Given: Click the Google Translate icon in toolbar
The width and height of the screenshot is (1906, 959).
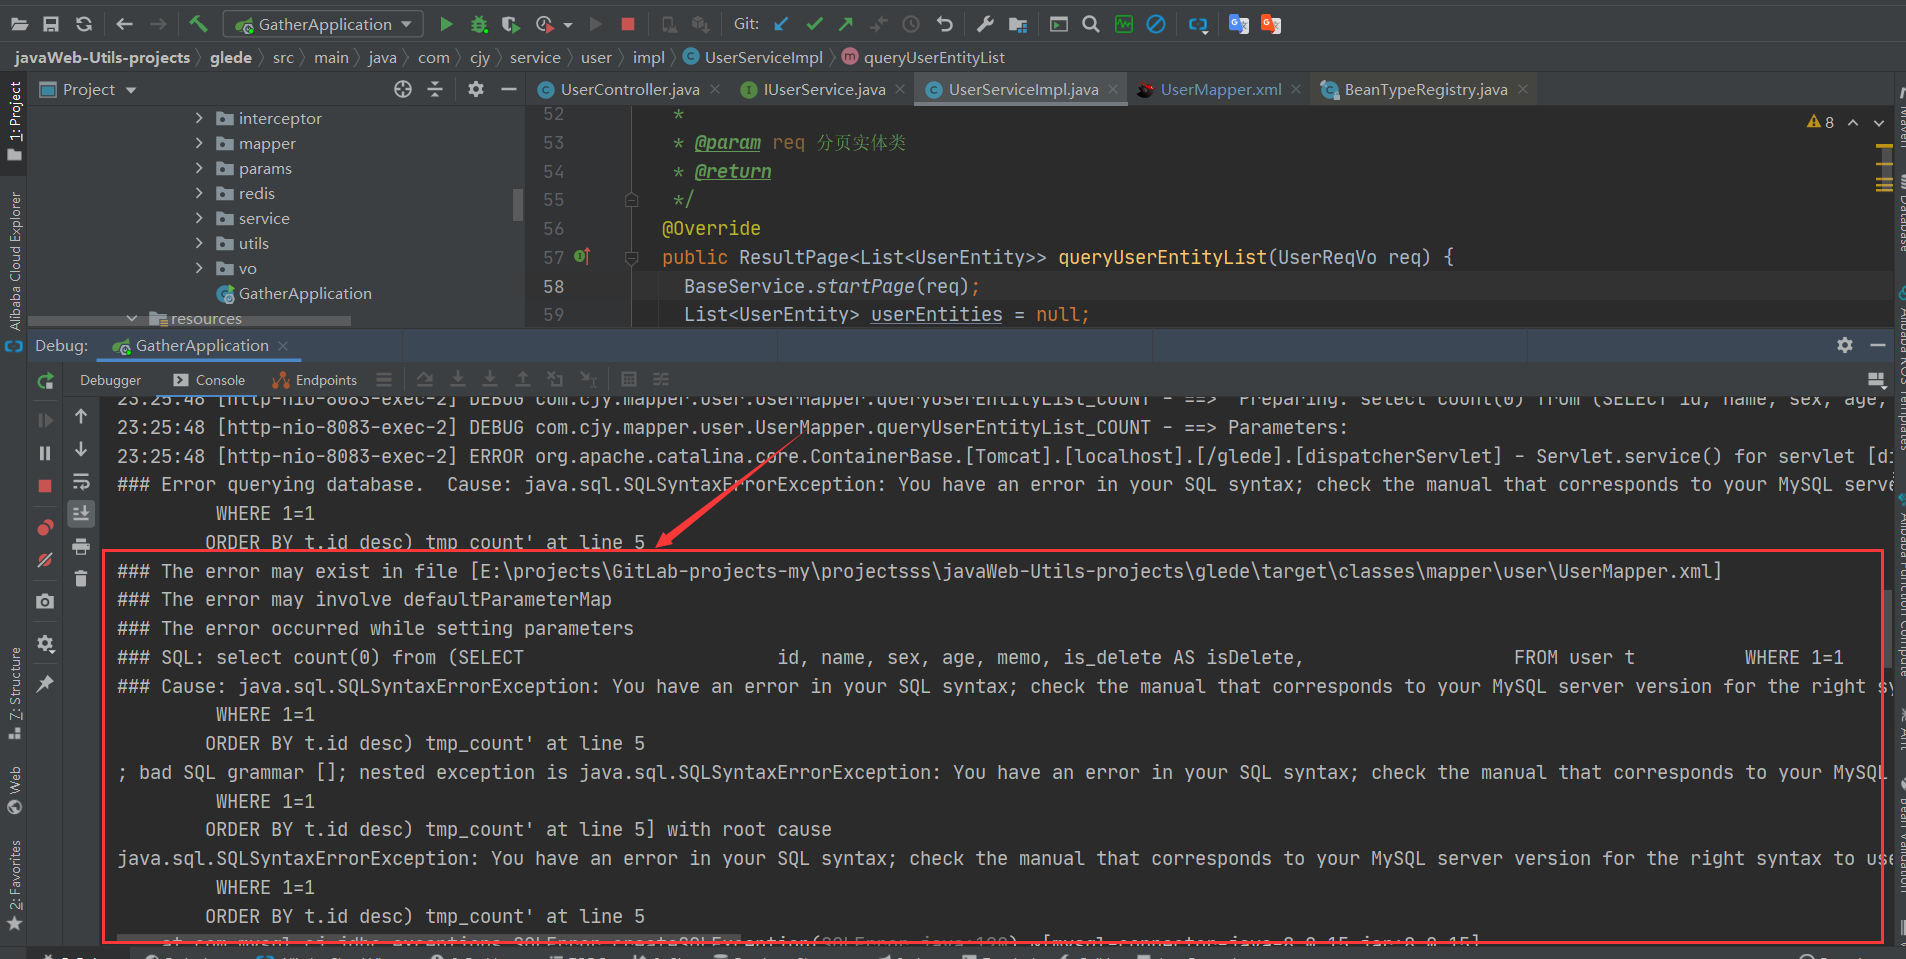Looking at the screenshot, I should point(1238,24).
